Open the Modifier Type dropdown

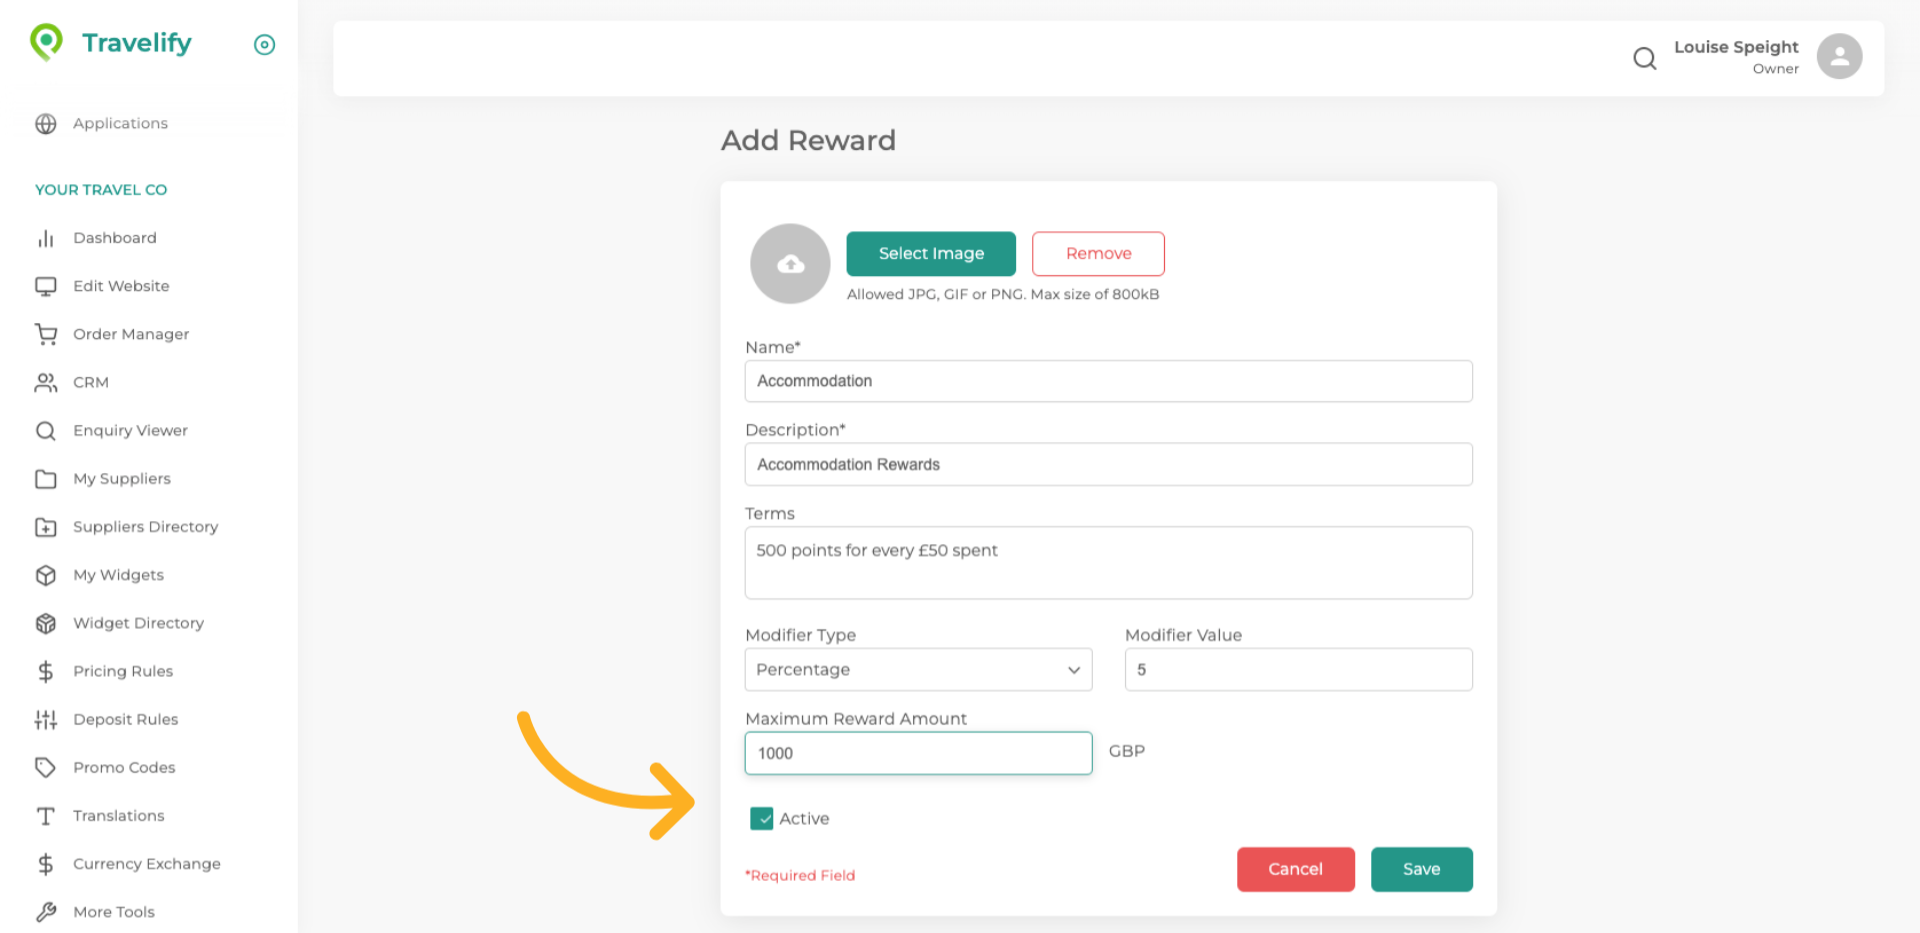click(917, 669)
